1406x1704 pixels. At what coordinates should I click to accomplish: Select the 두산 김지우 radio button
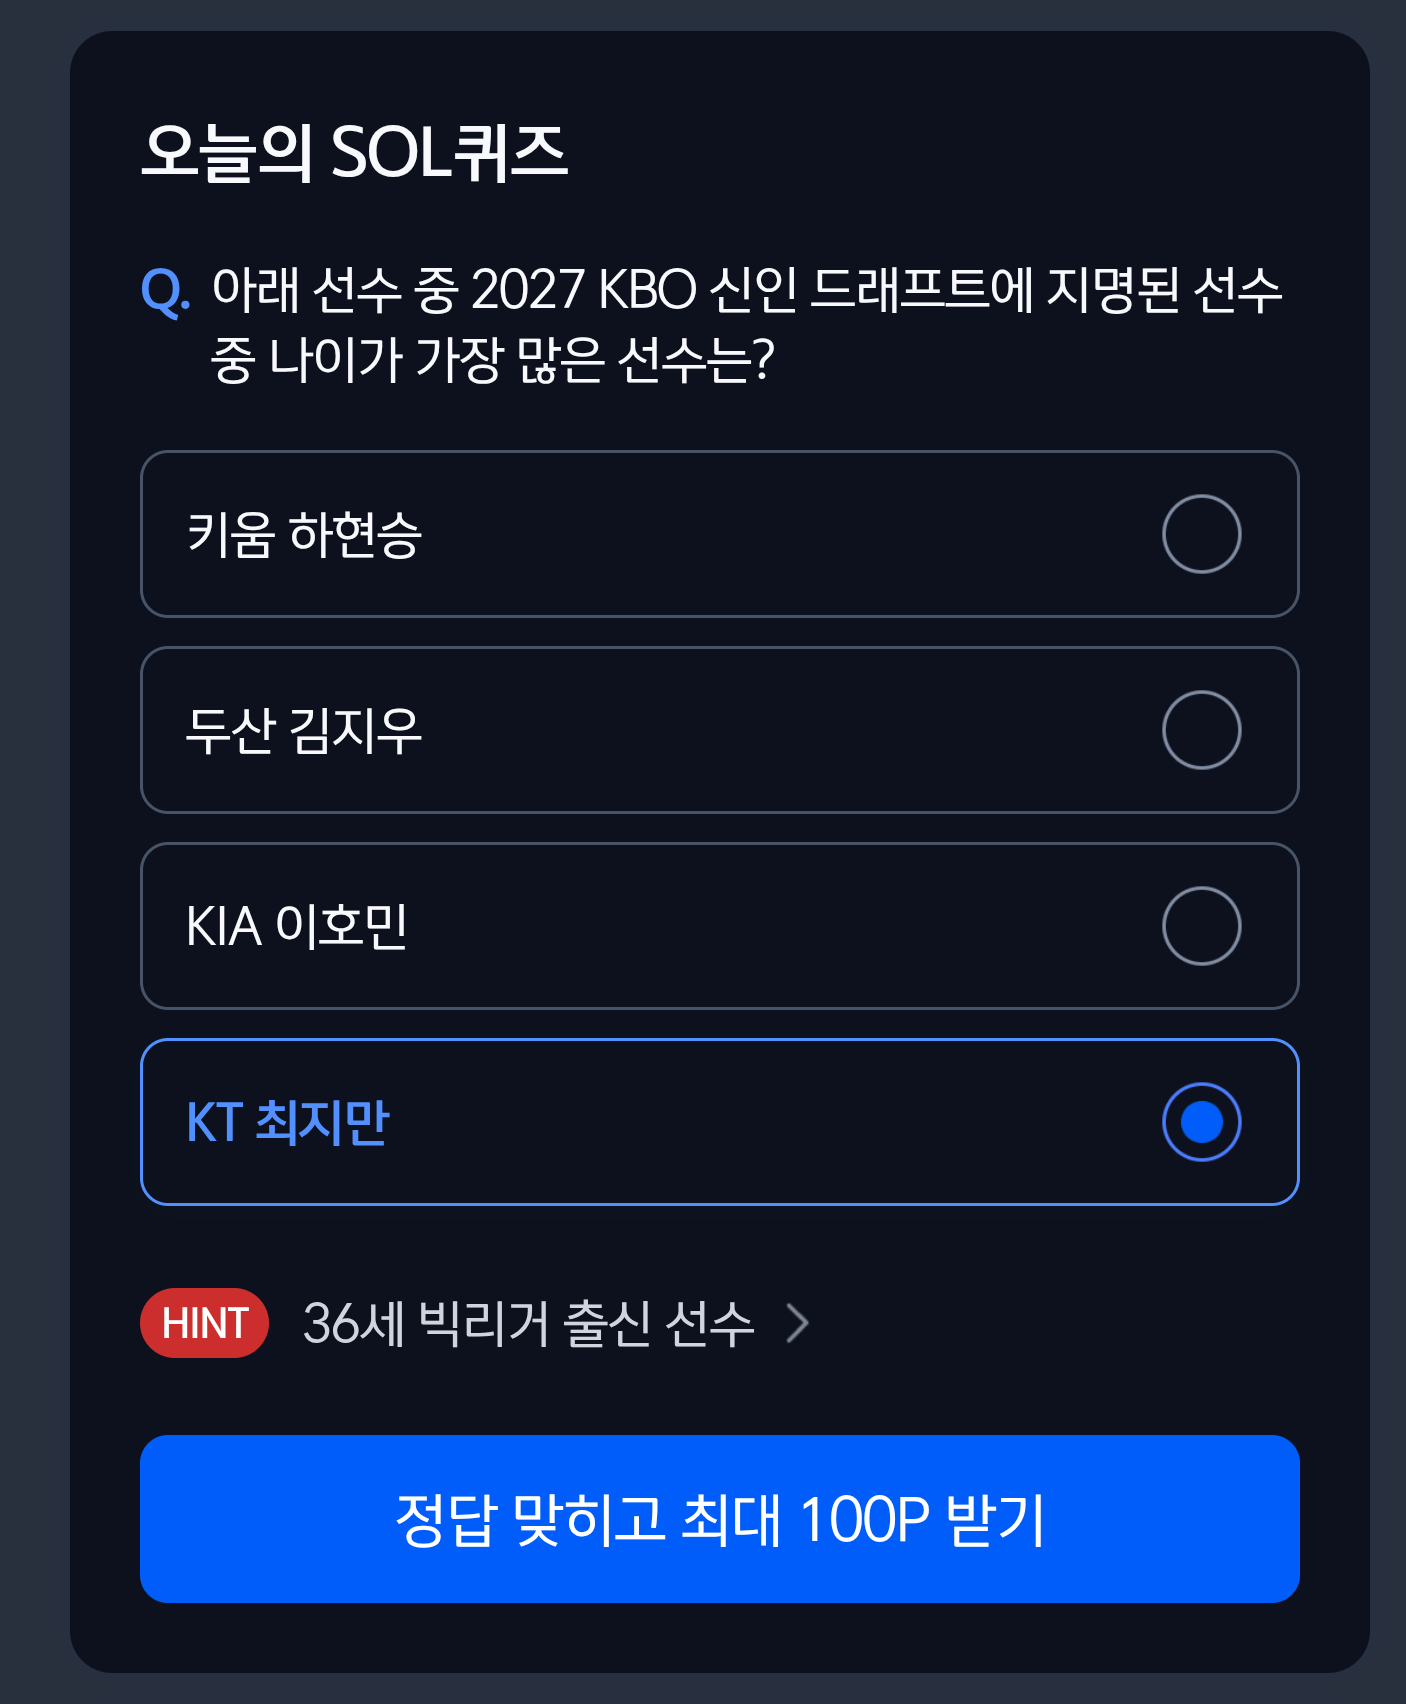coord(1201,730)
